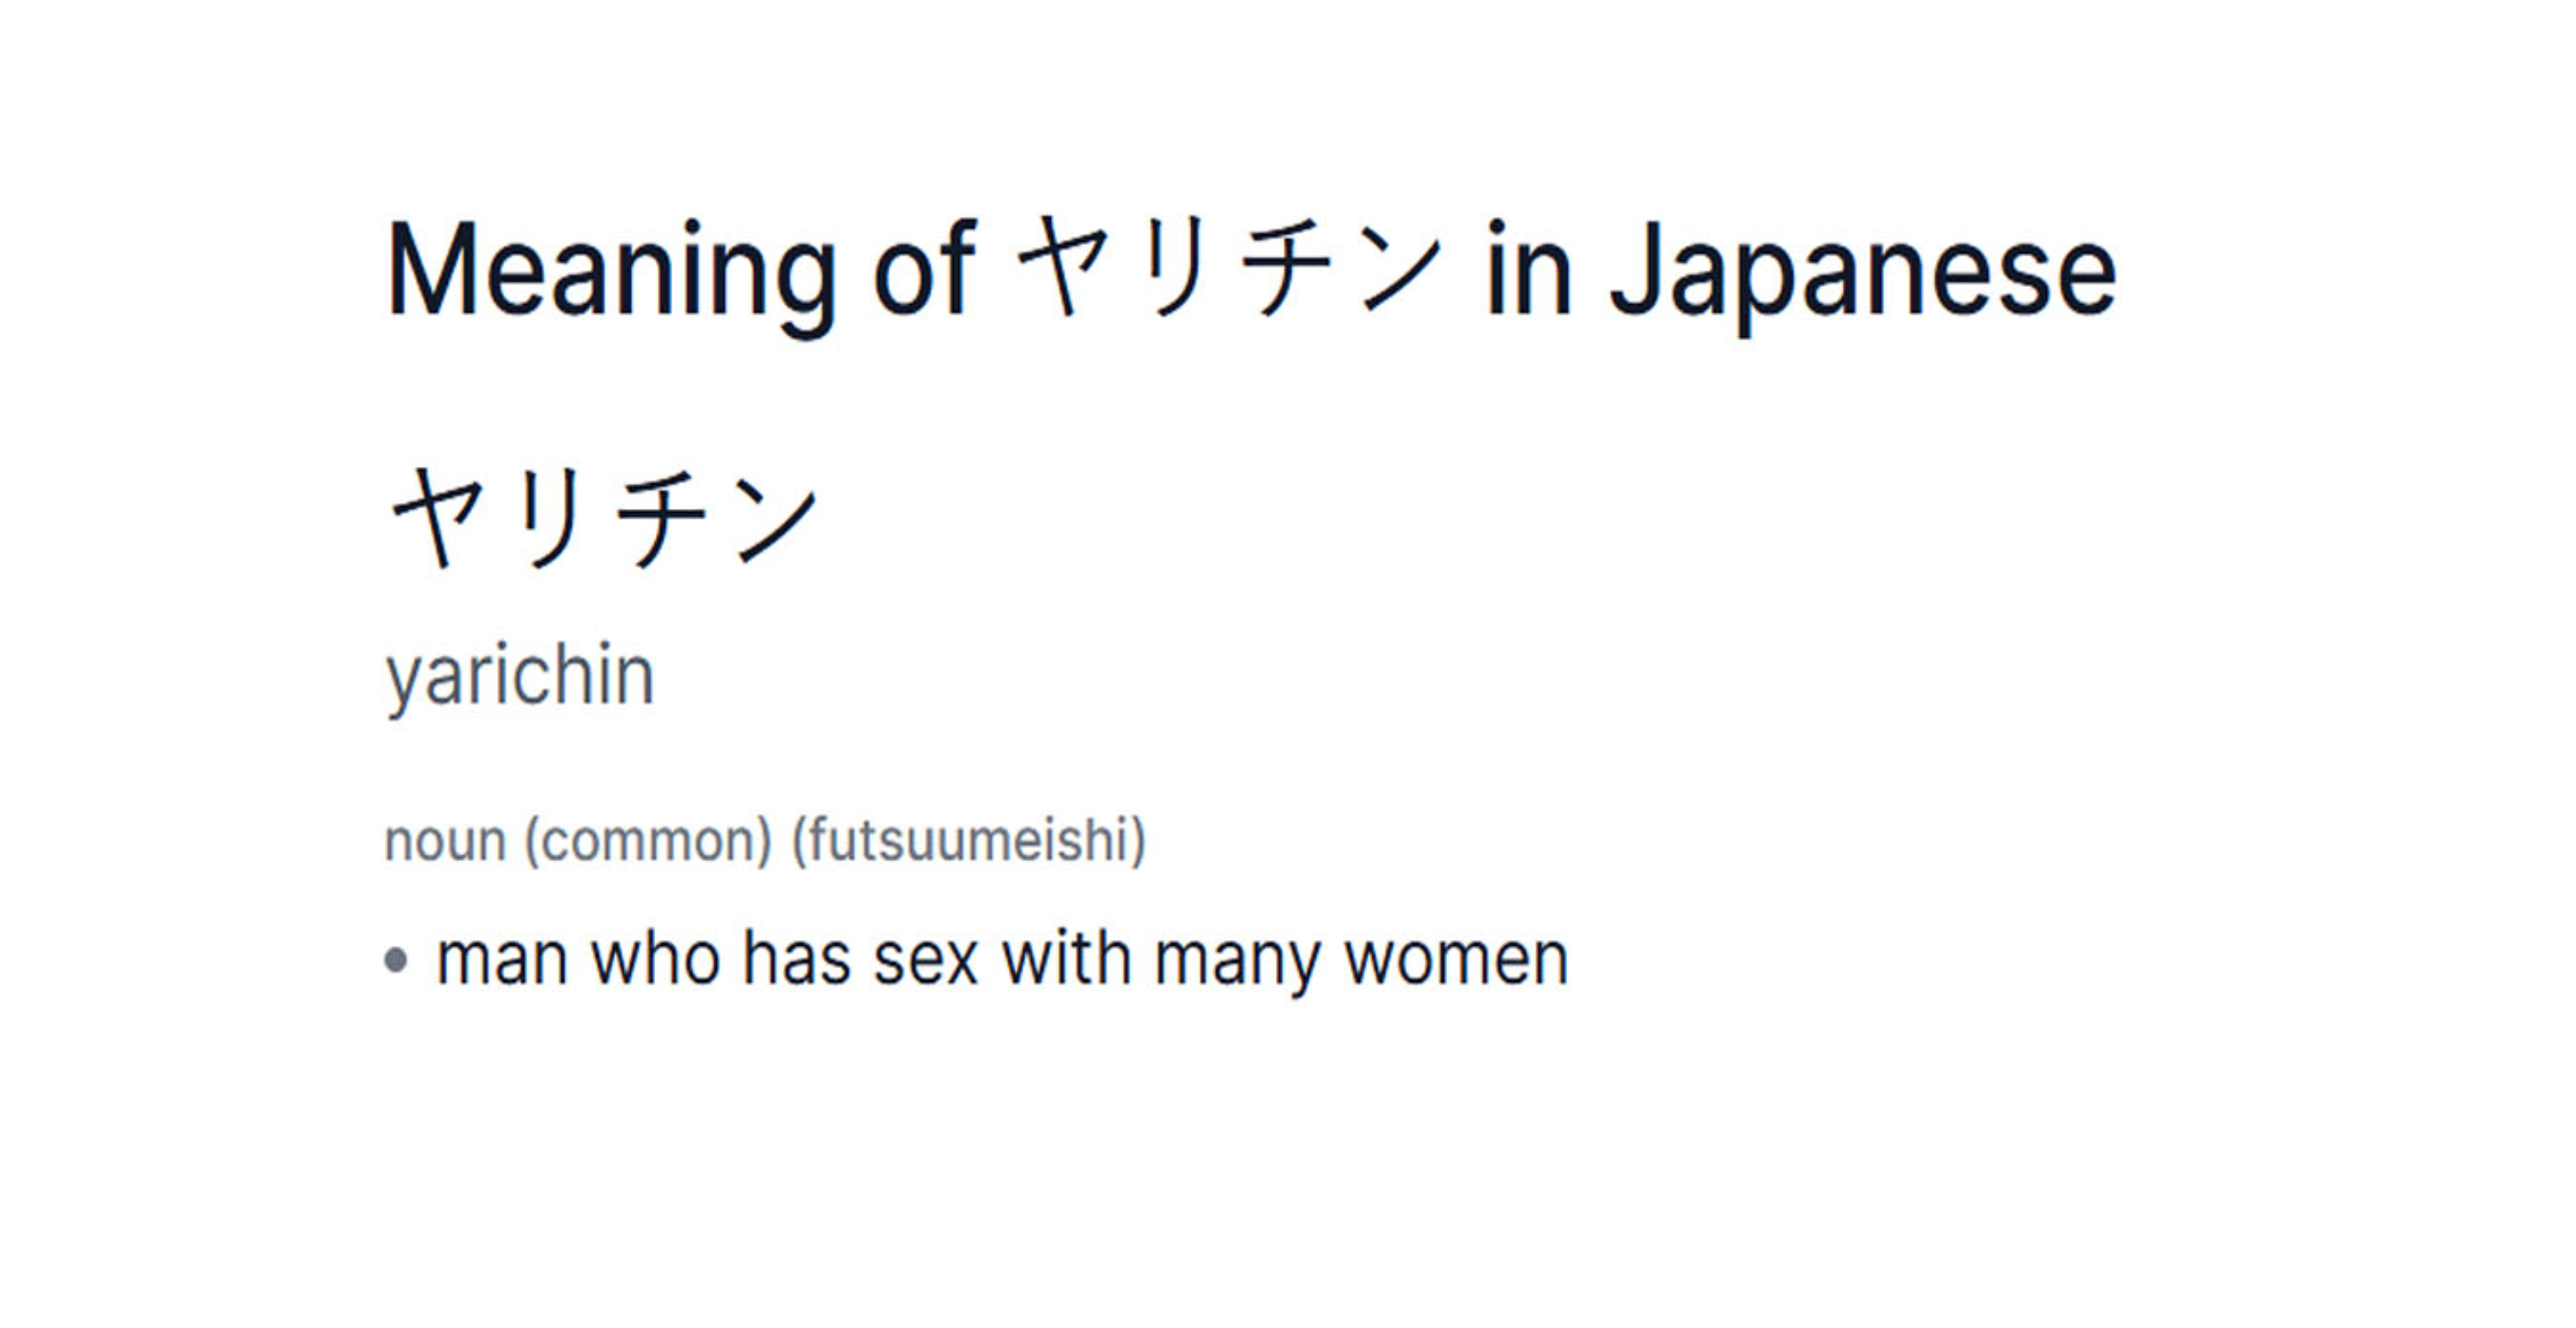Click the word "noun" in the part-of-speech line

click(445, 840)
